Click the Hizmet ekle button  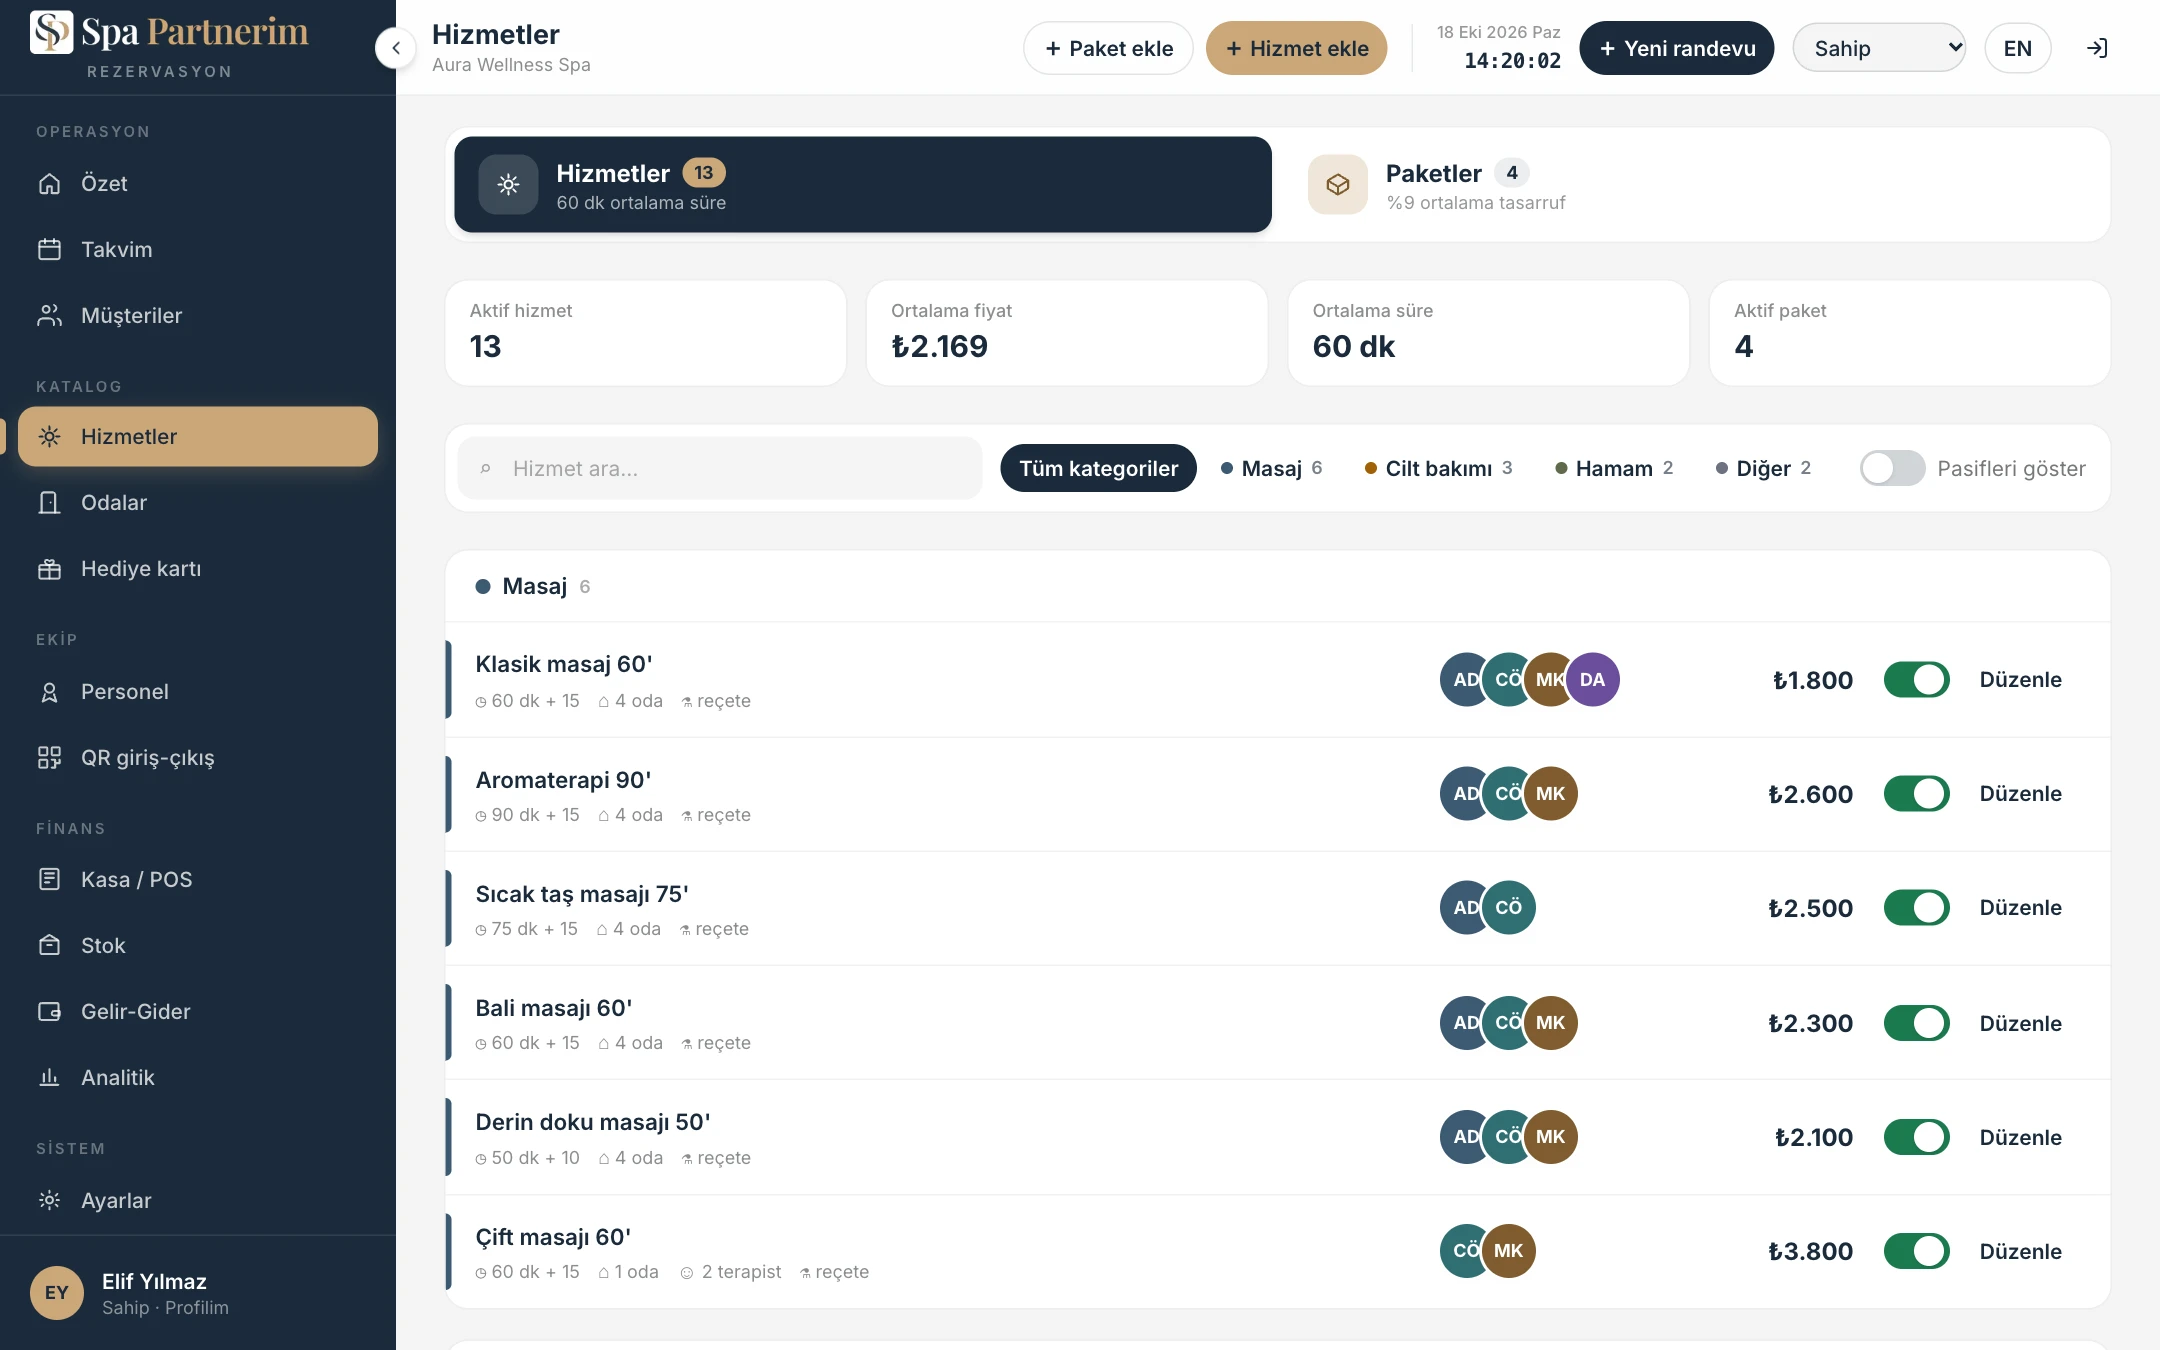click(x=1296, y=48)
